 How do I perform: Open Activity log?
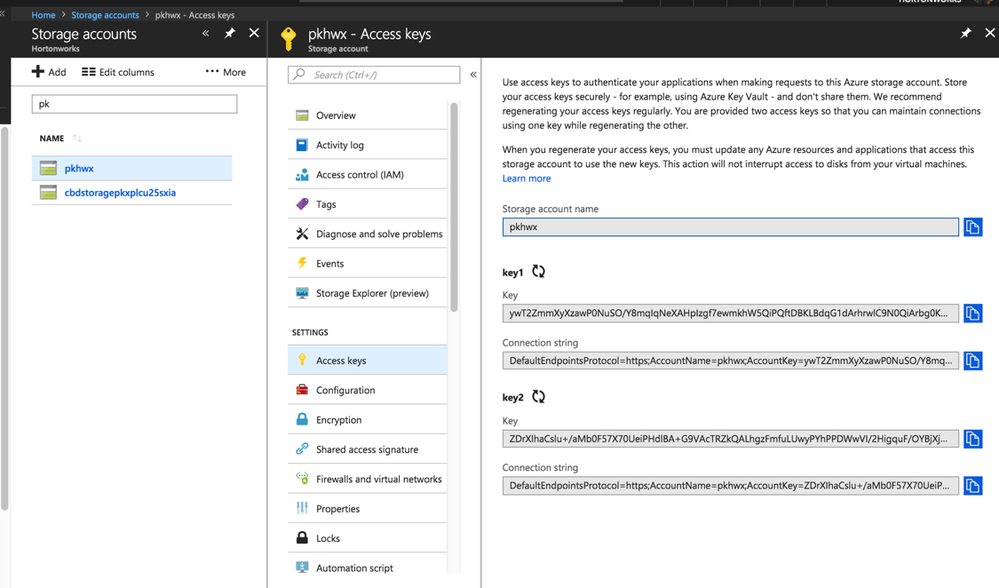pyautogui.click(x=368, y=145)
